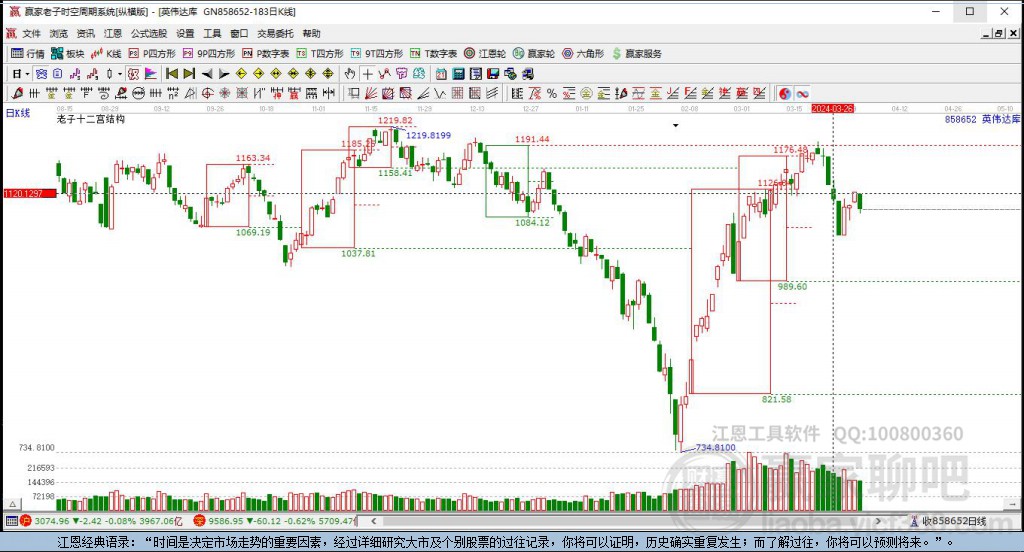The width and height of the screenshot is (1024, 552).
Task: Switch to the K线 chart view
Action: [x=106, y=54]
